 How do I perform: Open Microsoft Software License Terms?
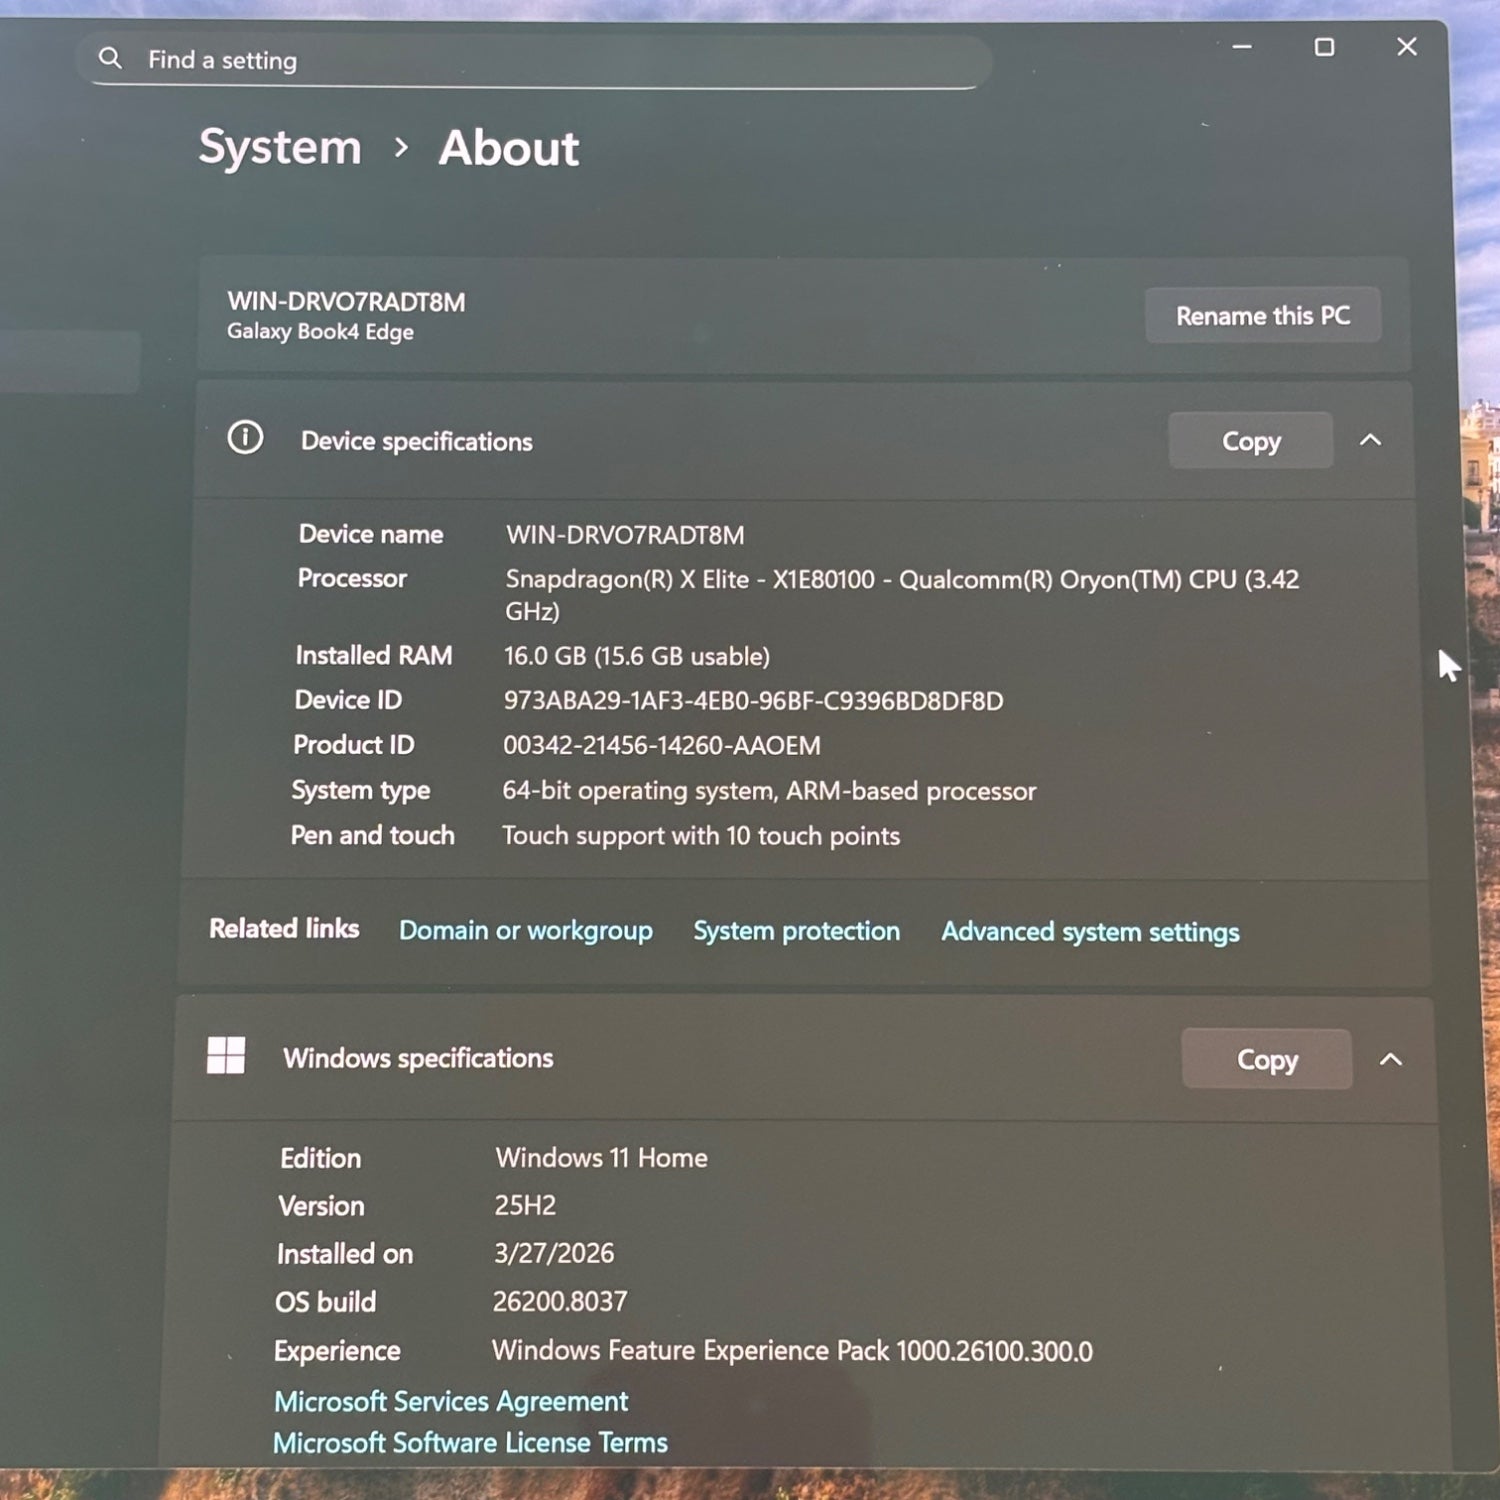[x=470, y=1443]
